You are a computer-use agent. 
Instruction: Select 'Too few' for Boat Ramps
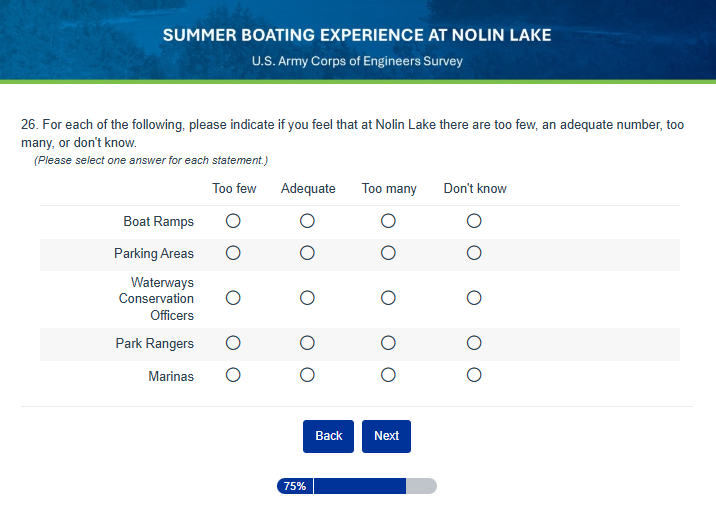[233, 220]
